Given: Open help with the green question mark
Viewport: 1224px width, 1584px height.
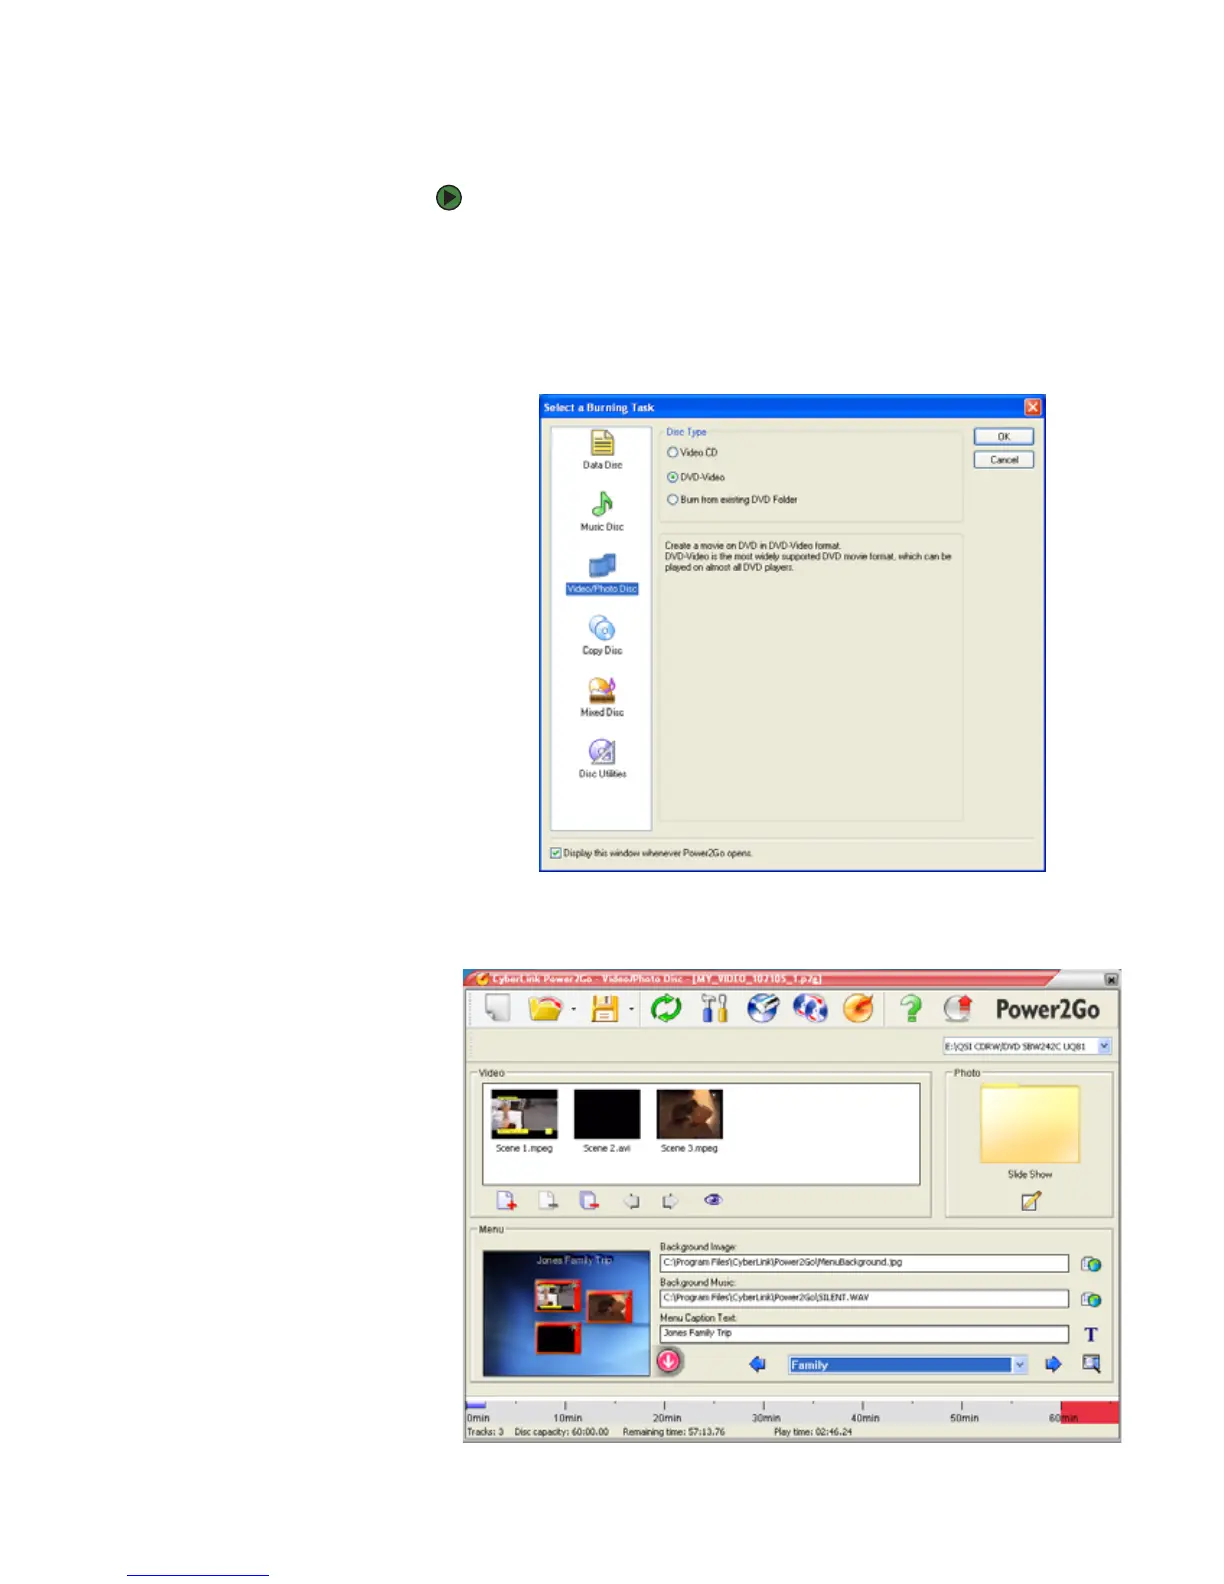Looking at the screenshot, I should tap(911, 1008).
